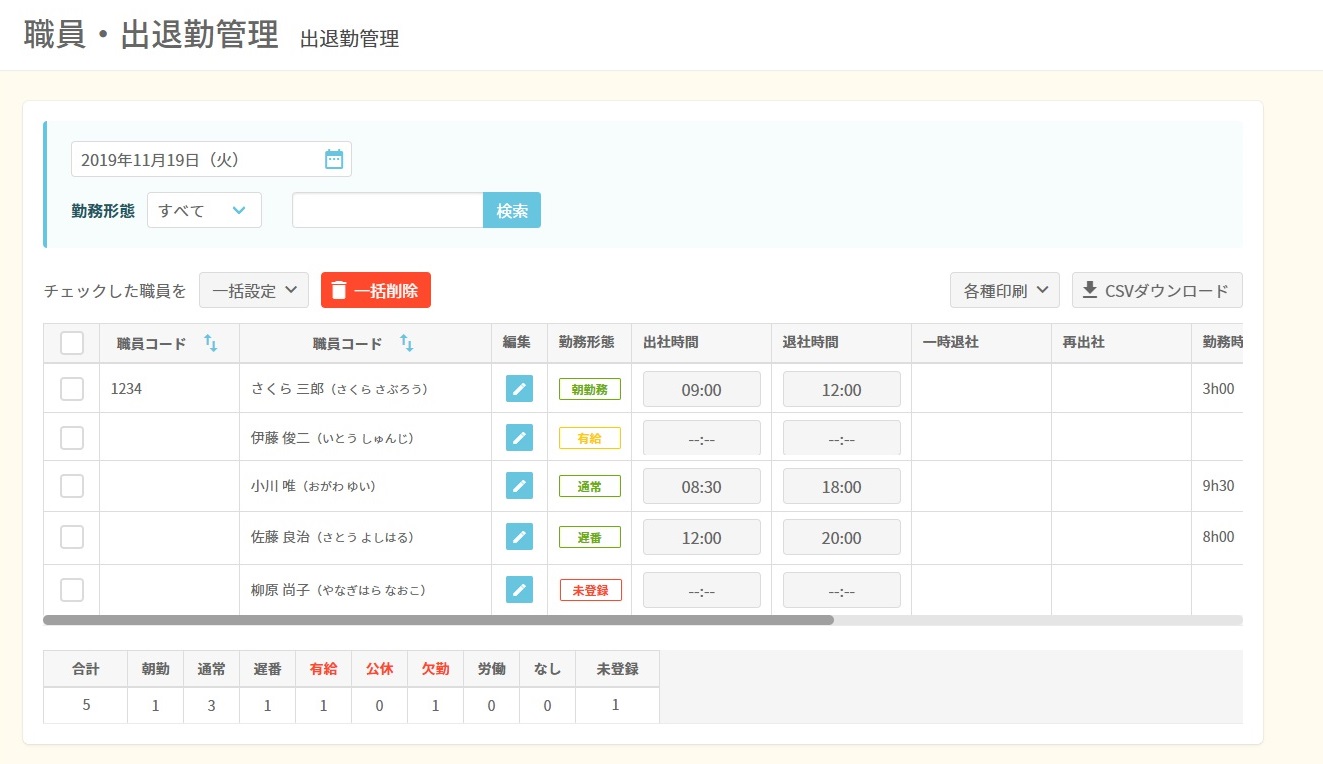
Task: Check the box for さくら 三郎
Action: coord(72,389)
